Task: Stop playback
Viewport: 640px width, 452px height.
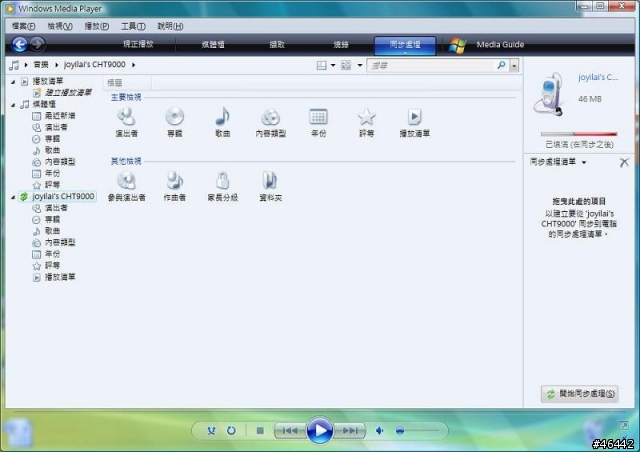Action: click(260, 431)
